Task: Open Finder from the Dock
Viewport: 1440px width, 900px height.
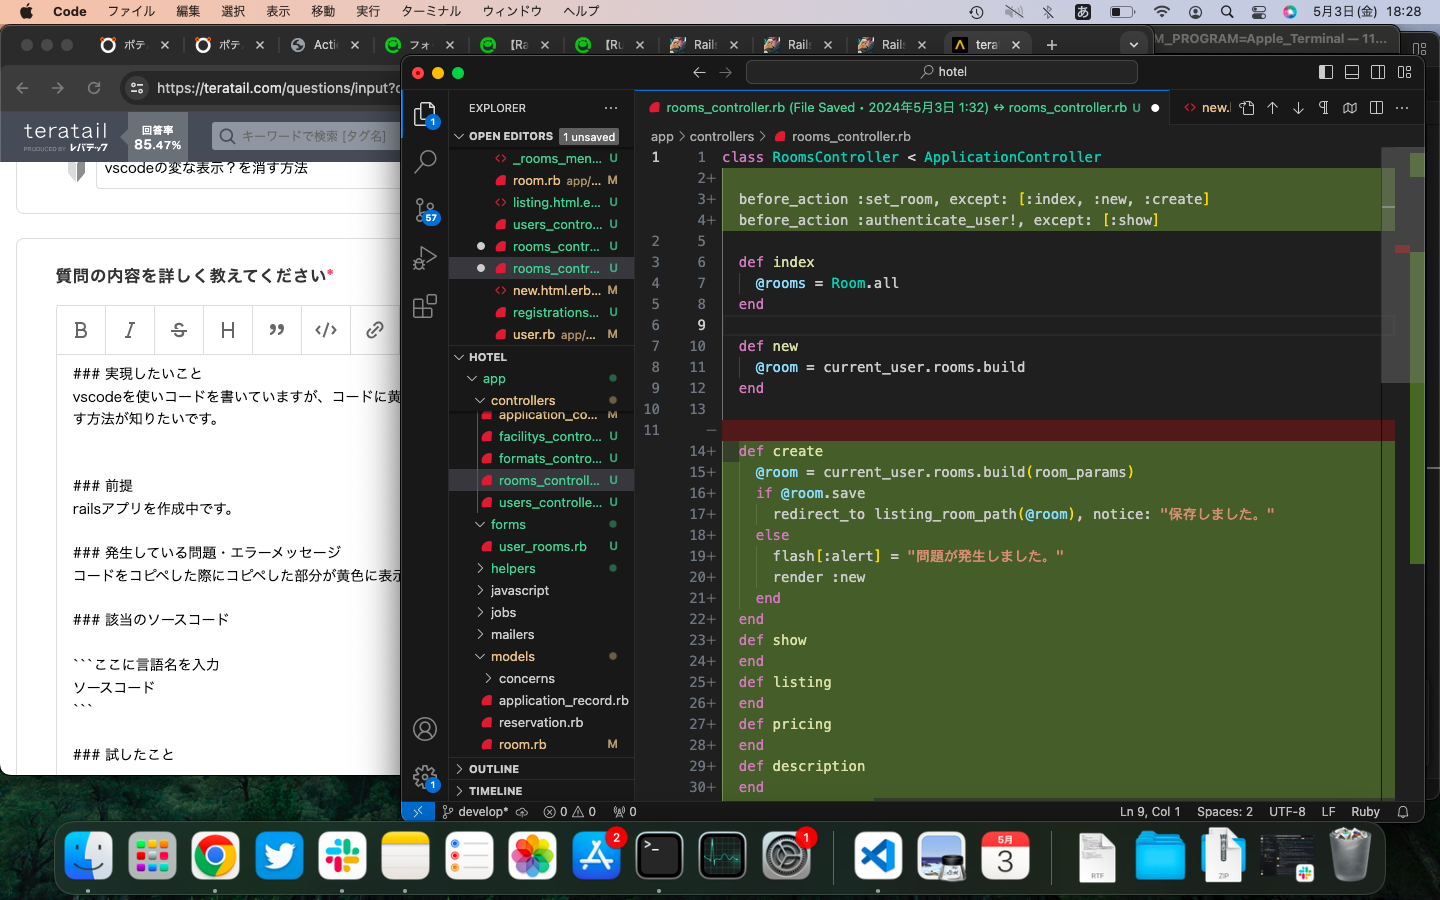Action: 88,856
